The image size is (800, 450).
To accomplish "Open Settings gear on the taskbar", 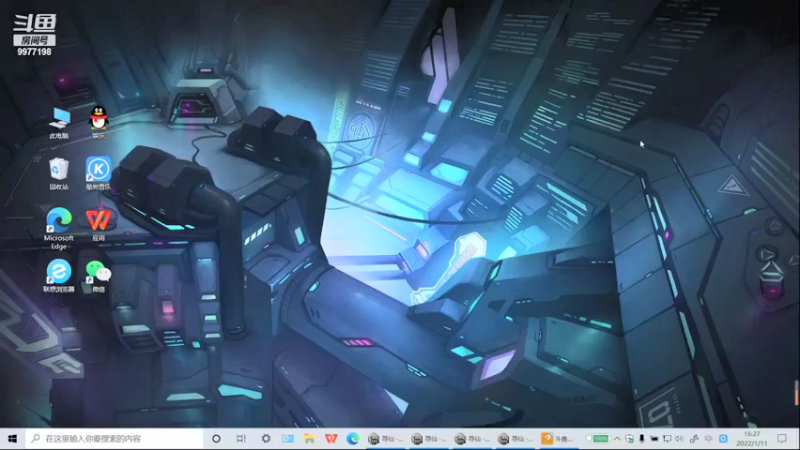I will [x=266, y=439].
